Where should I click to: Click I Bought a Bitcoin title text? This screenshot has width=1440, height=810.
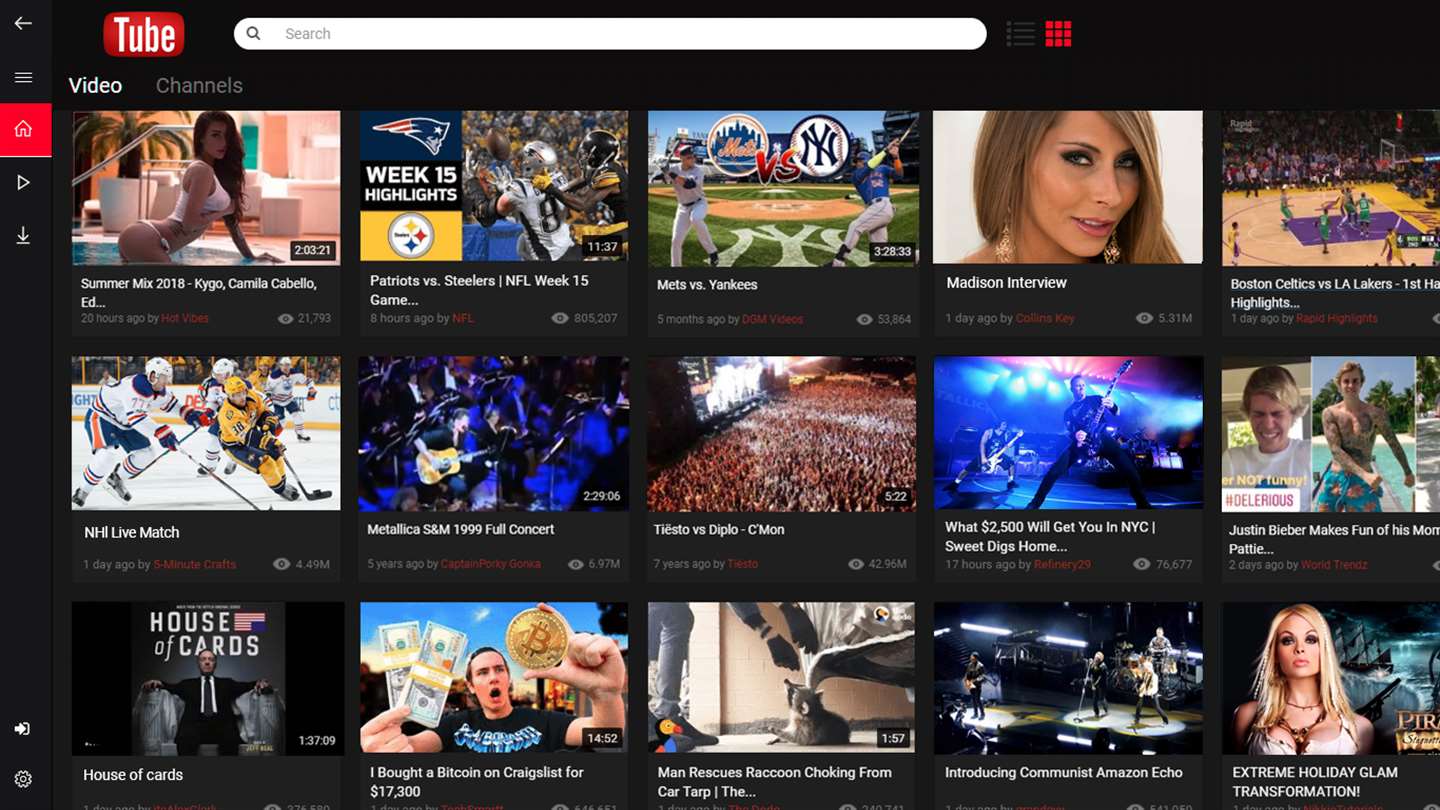pos(477,782)
